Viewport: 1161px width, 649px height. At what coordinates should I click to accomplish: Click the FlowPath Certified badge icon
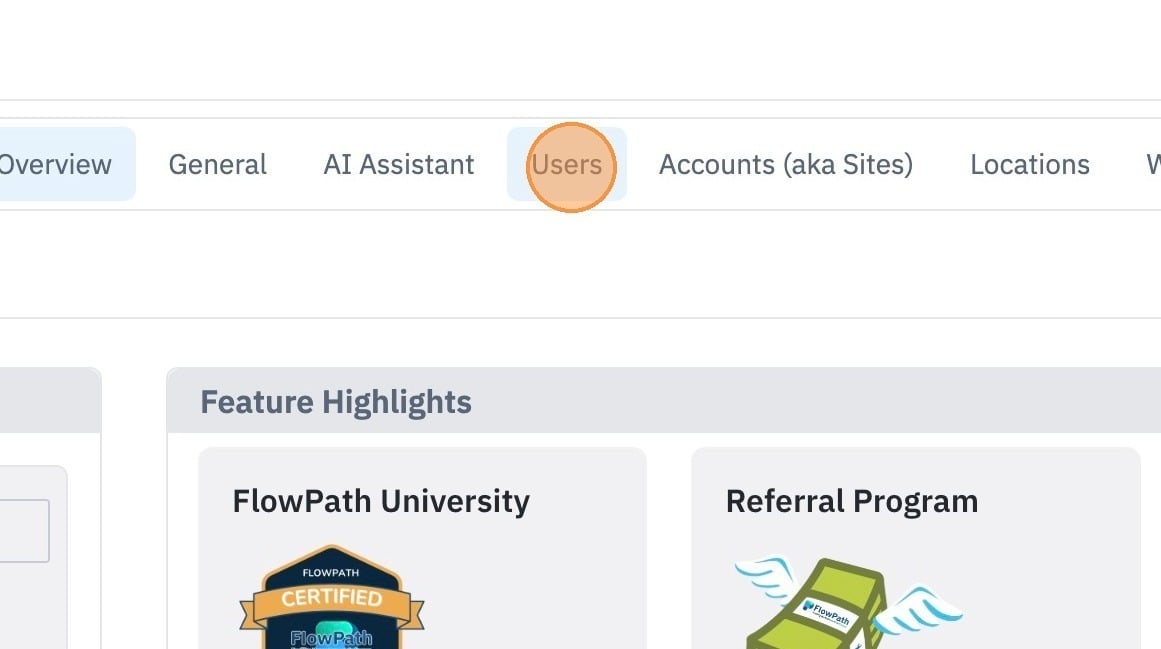tap(332, 597)
